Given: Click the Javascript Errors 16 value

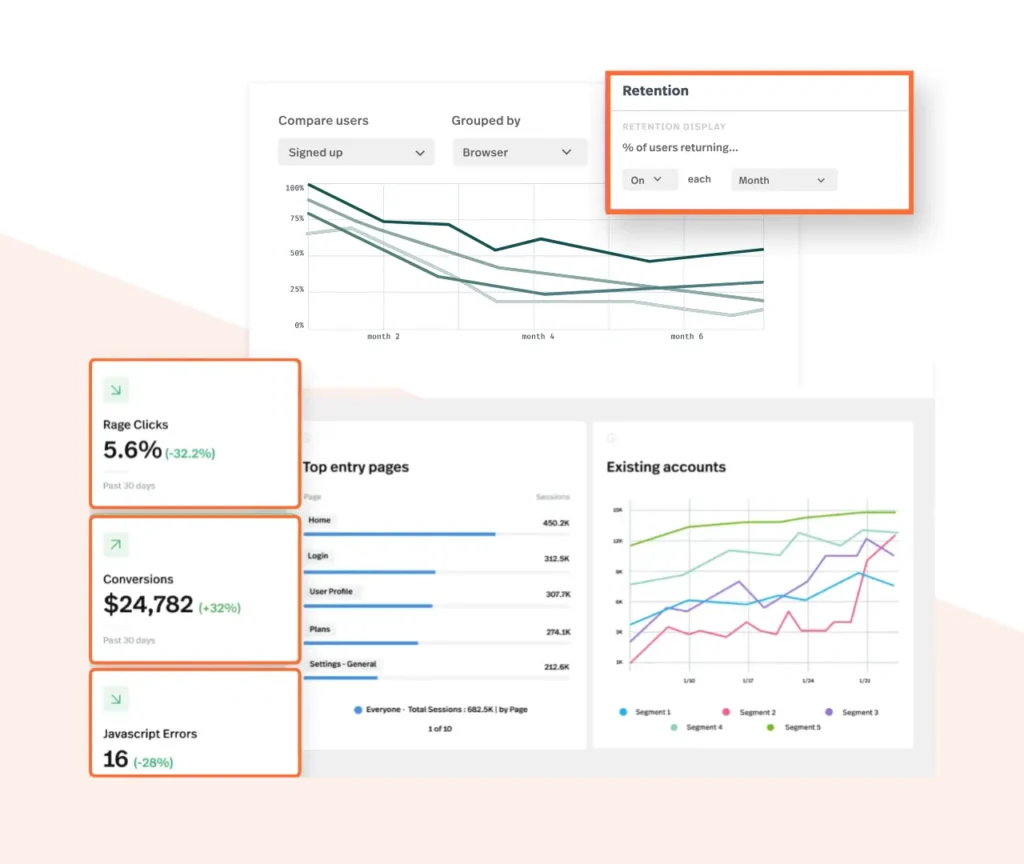Looking at the screenshot, I should 116,759.
